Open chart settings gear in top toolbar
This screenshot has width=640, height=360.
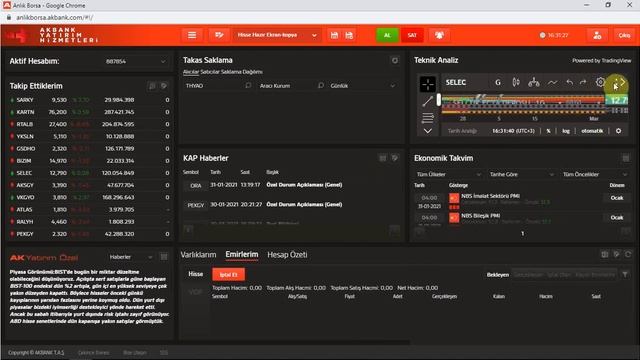[x=600, y=82]
